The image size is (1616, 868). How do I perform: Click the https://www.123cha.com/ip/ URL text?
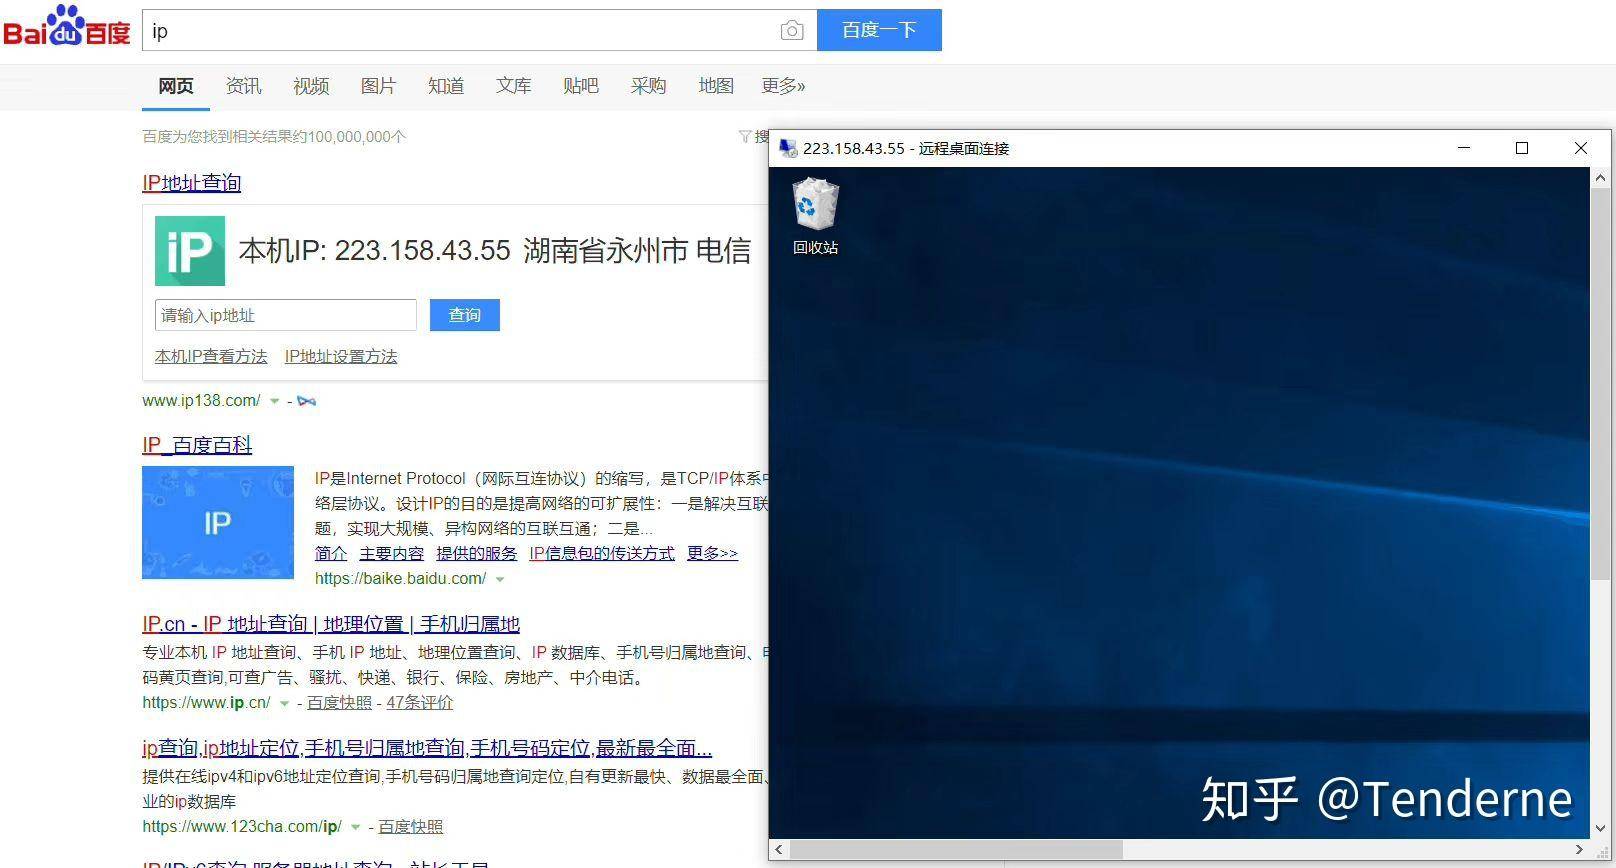[x=242, y=827]
